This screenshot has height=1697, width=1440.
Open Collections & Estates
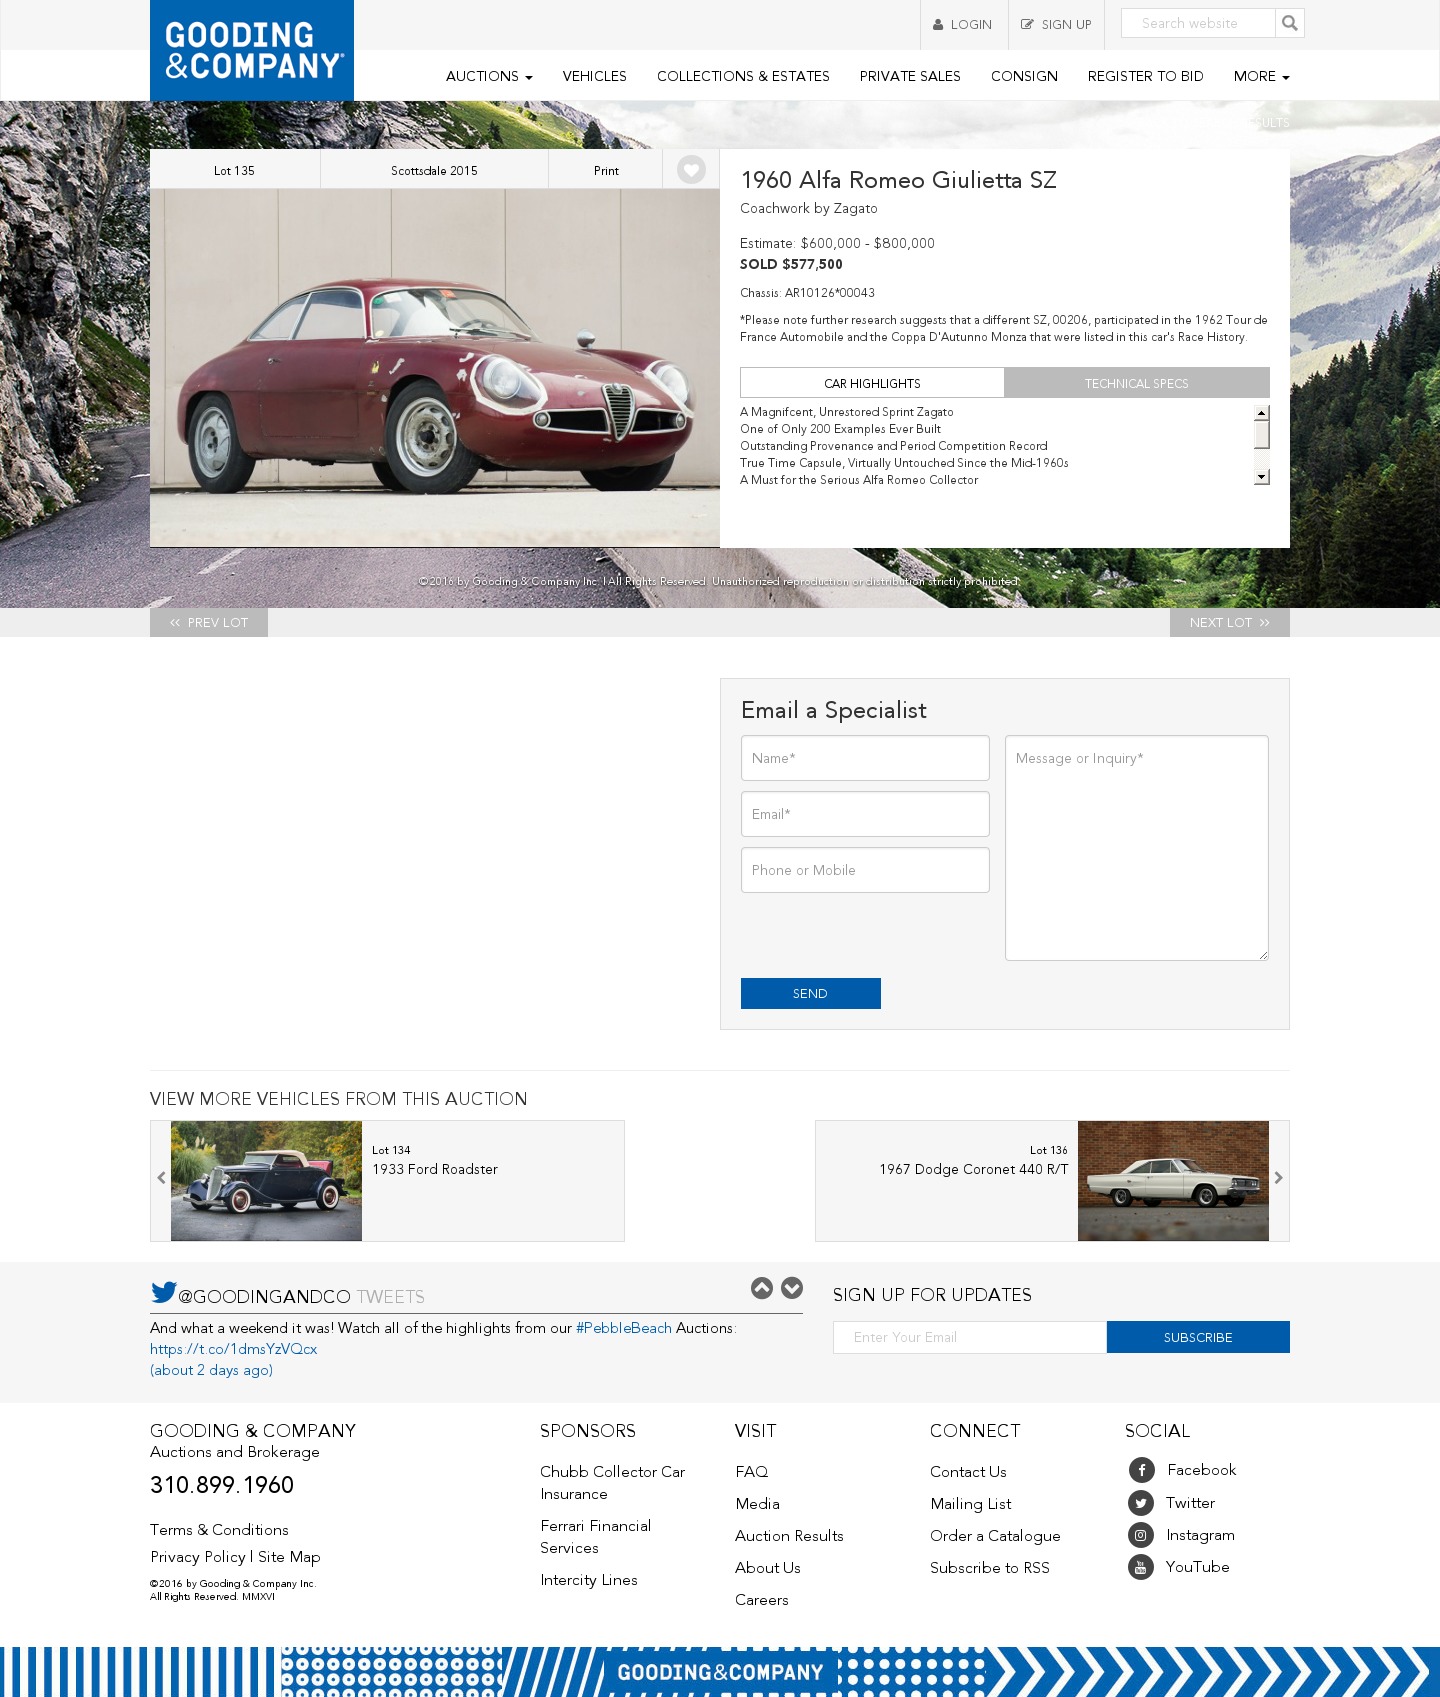(743, 76)
